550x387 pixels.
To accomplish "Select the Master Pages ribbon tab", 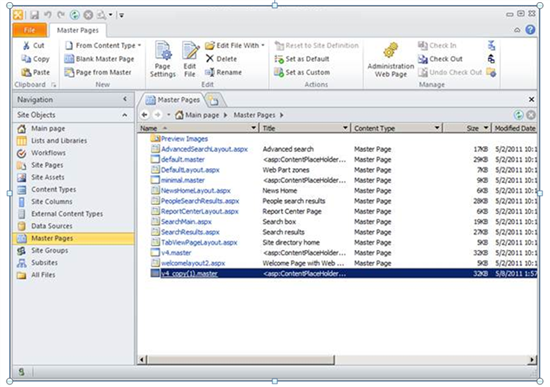I will 78,30.
